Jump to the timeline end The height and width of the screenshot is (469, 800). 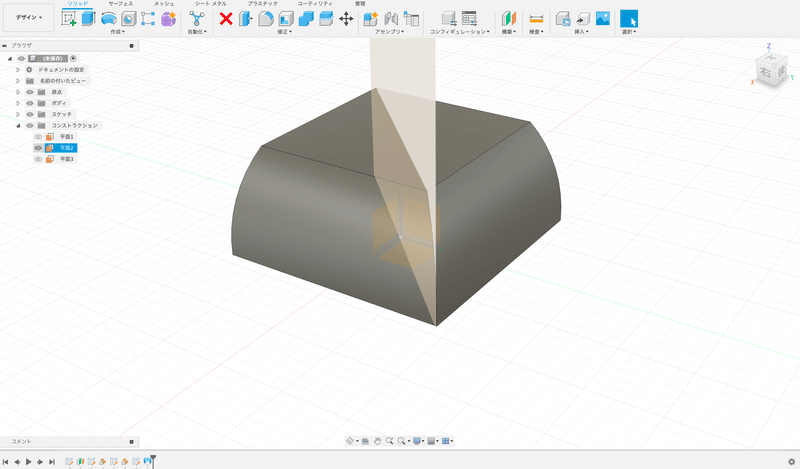tap(52, 462)
